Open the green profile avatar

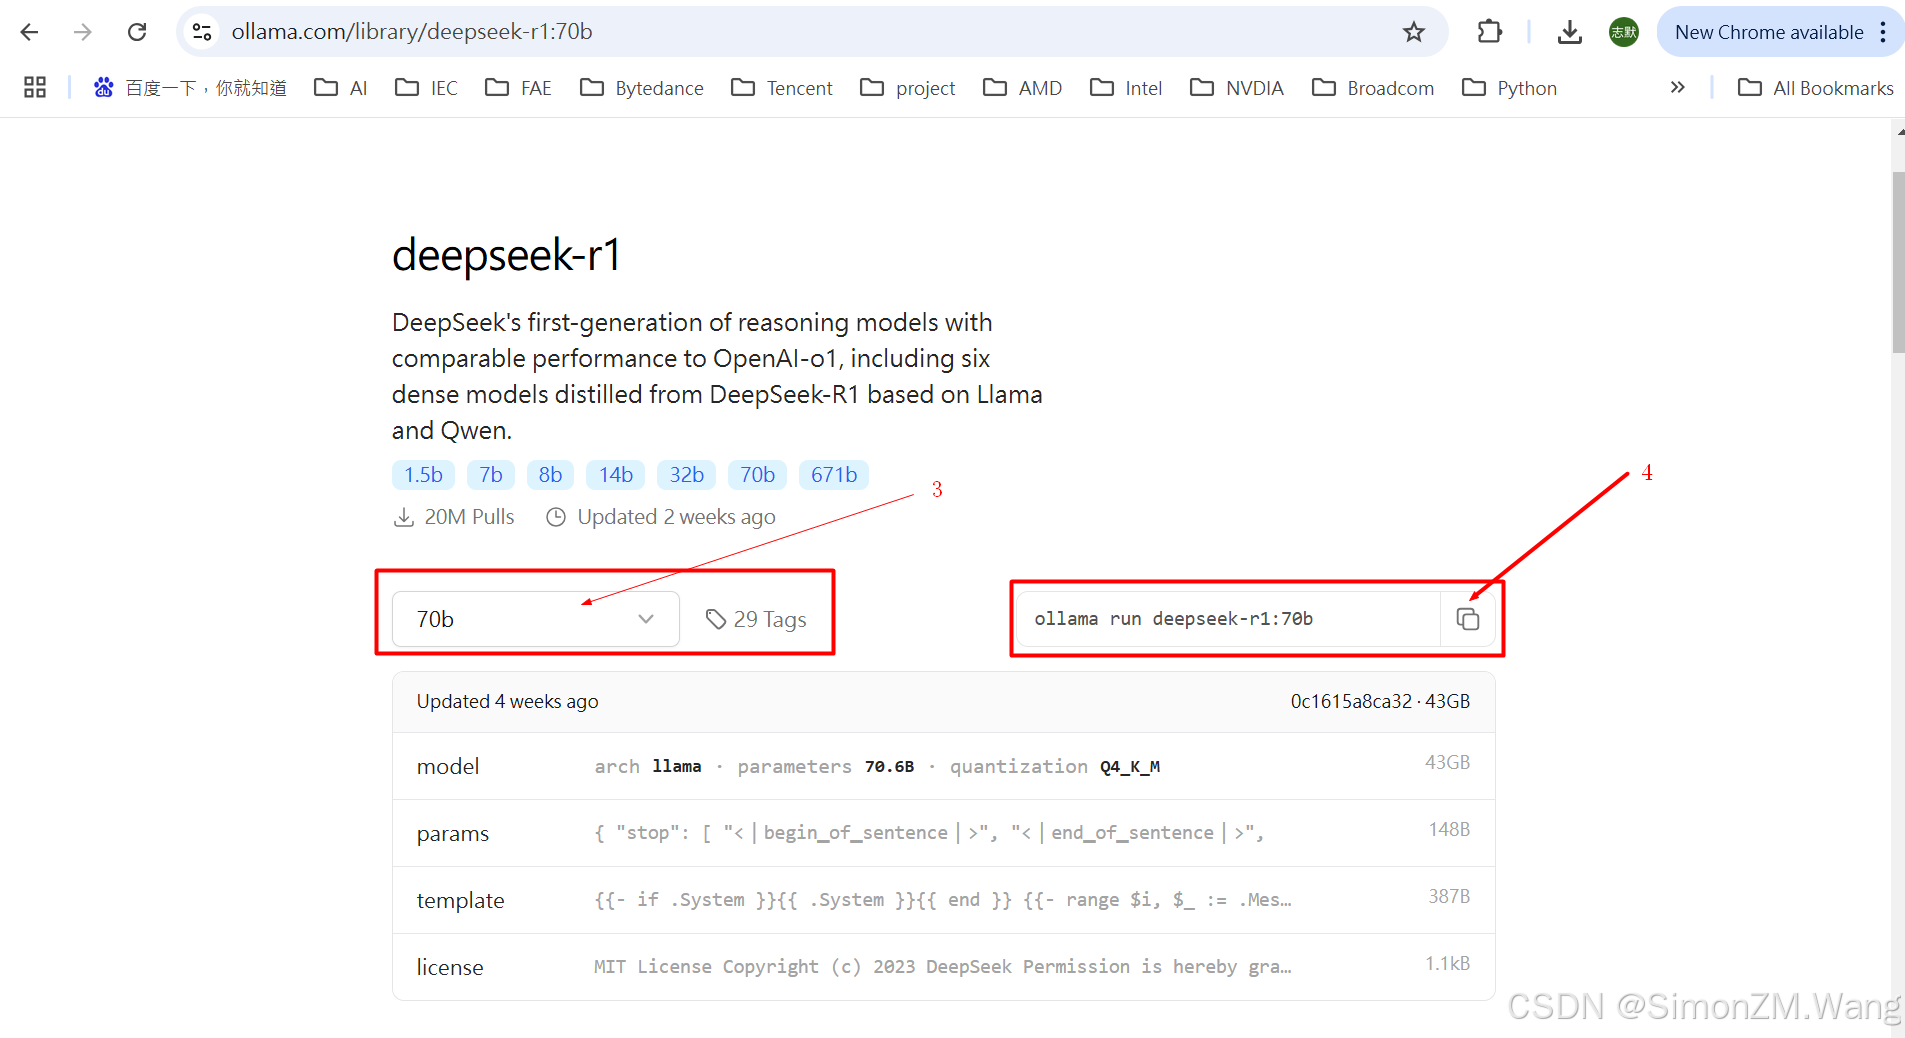[x=1624, y=32]
